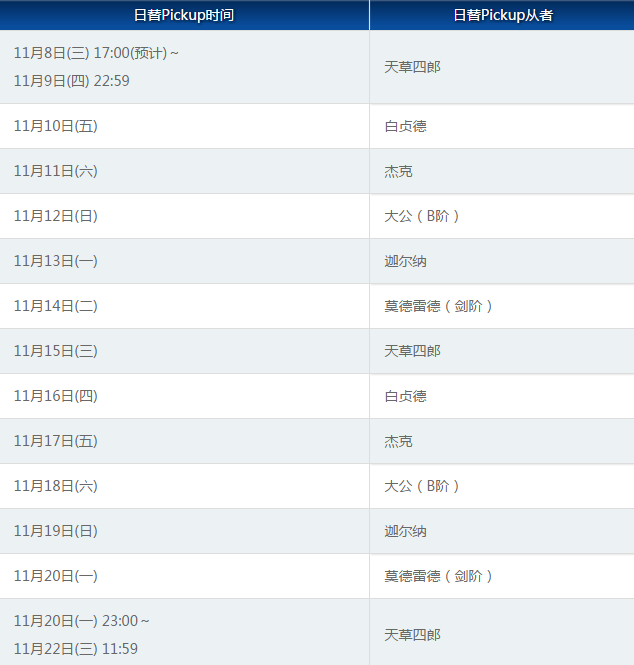Screen dimensions: 634x665
Task: Click 杰克 in the 11月11日 row
Action: point(398,171)
